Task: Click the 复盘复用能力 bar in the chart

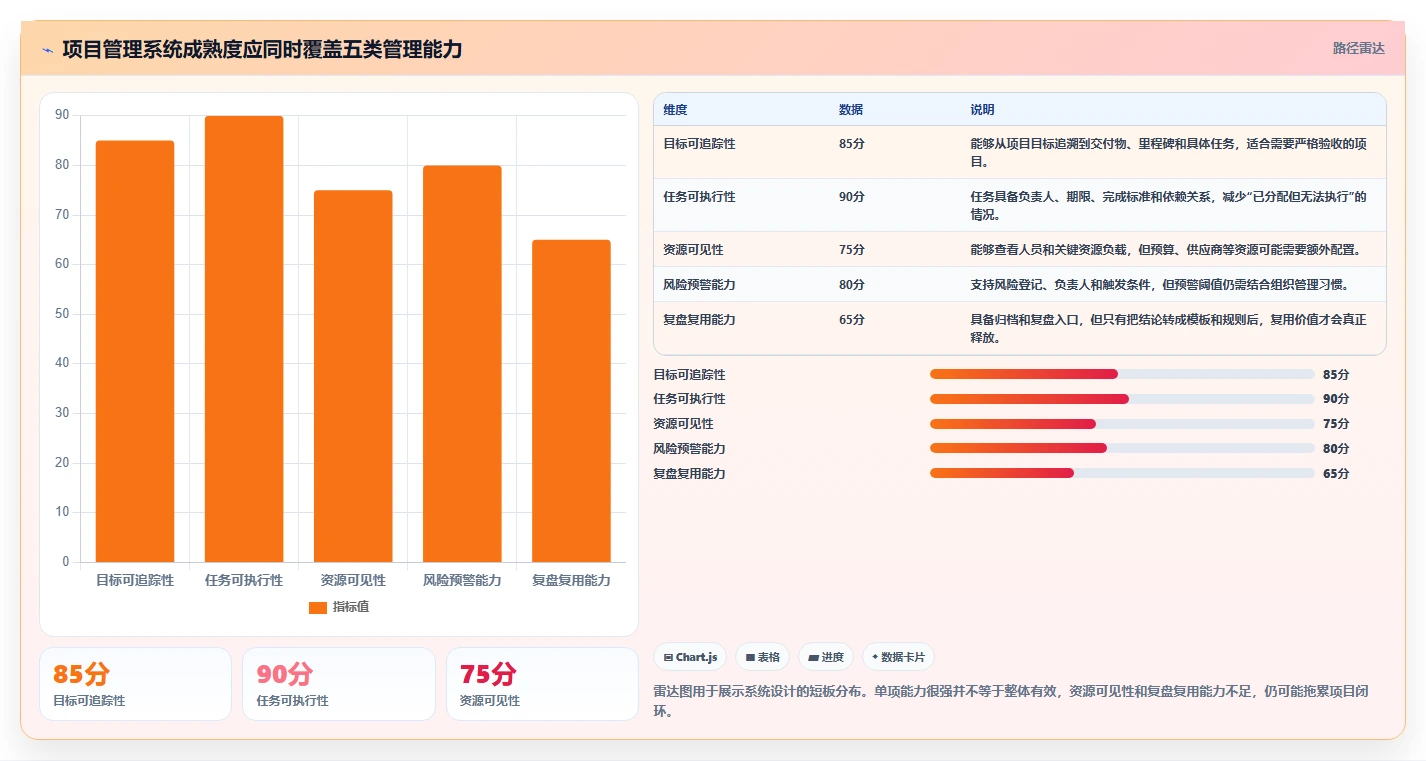Action: pos(571,401)
